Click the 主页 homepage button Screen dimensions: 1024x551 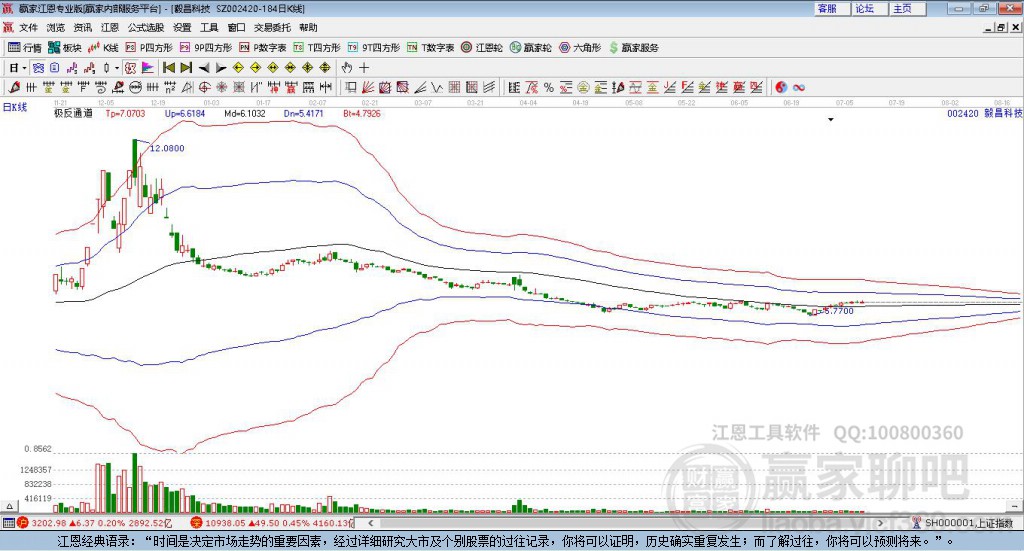point(908,8)
